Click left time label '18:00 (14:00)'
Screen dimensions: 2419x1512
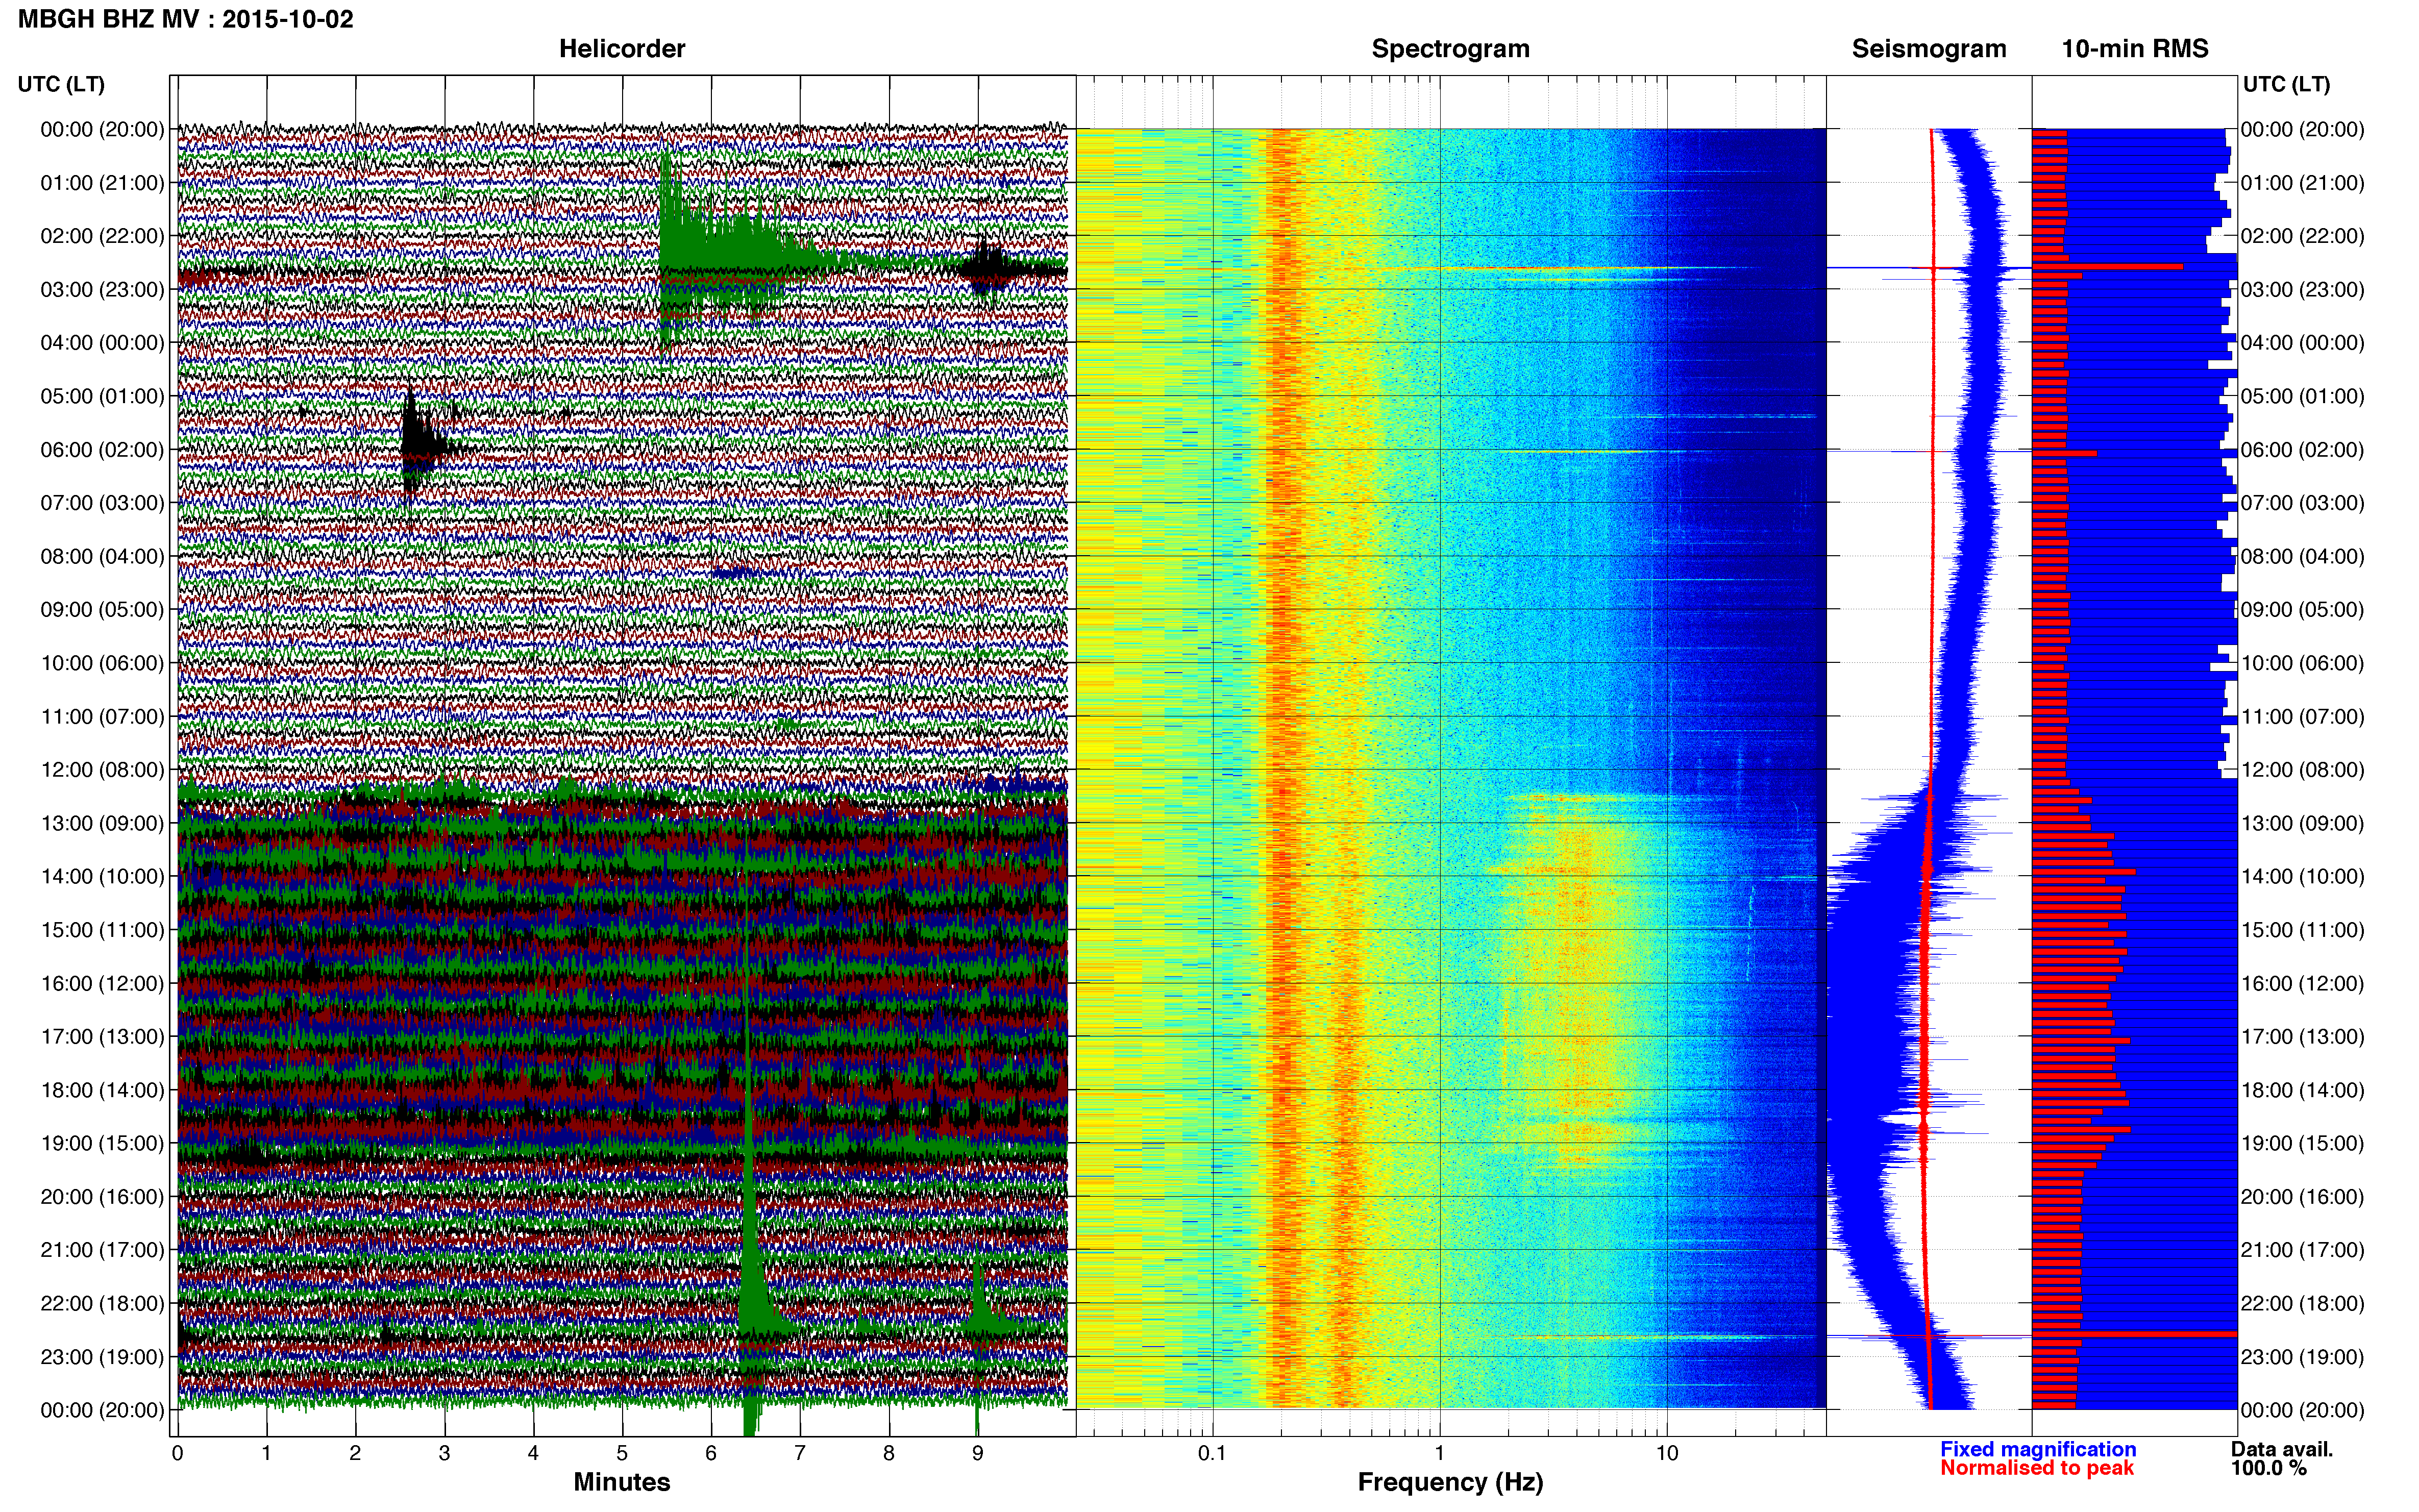(102, 1090)
